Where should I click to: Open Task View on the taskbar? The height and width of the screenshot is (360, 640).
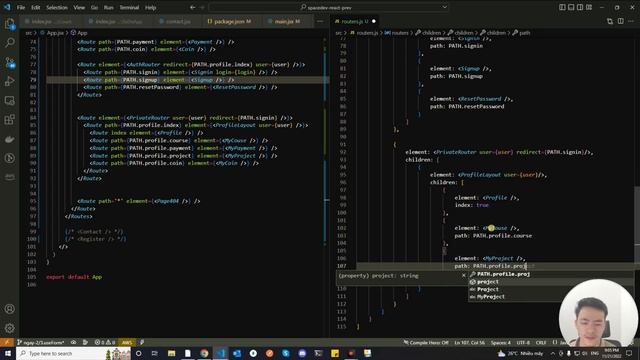(x=155, y=353)
